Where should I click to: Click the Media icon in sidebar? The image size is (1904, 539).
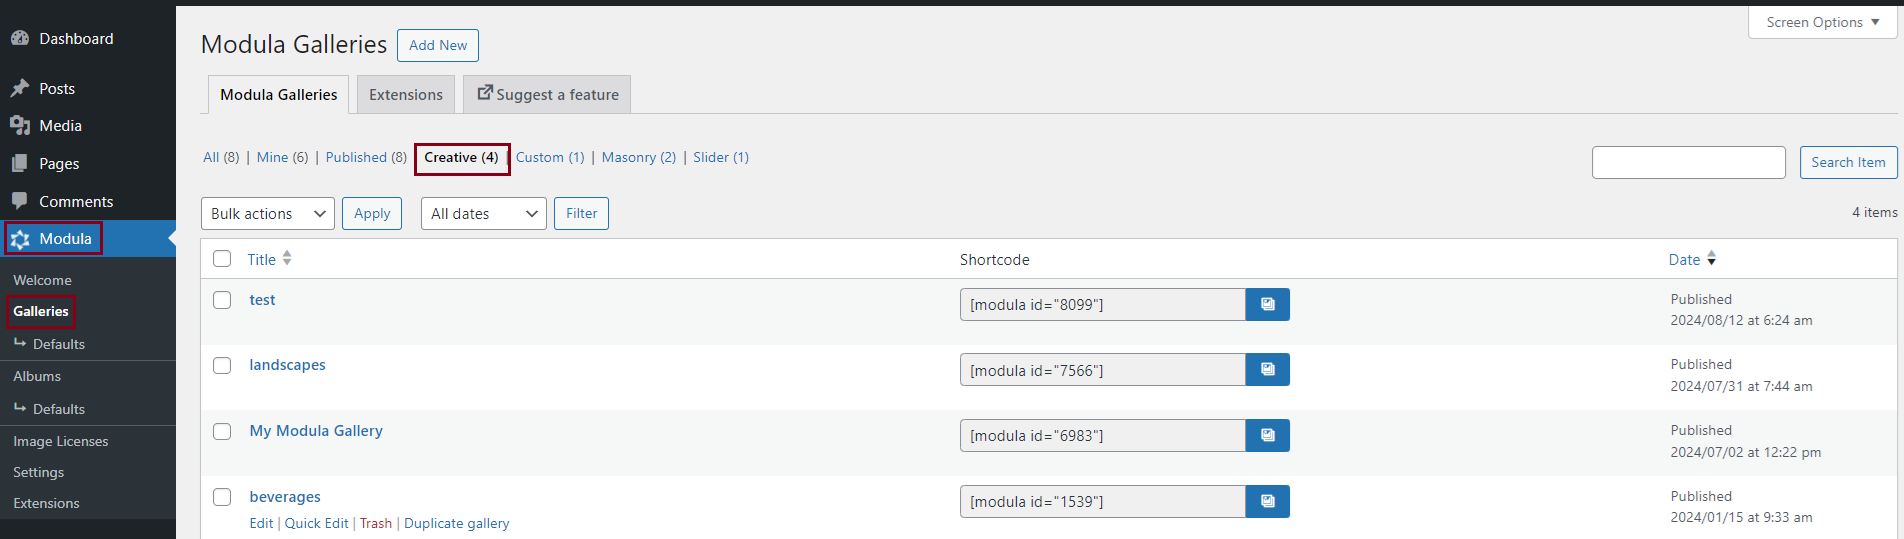20,126
